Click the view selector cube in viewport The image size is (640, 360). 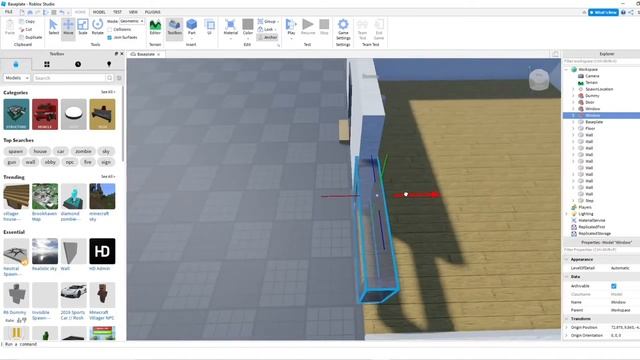point(539,79)
